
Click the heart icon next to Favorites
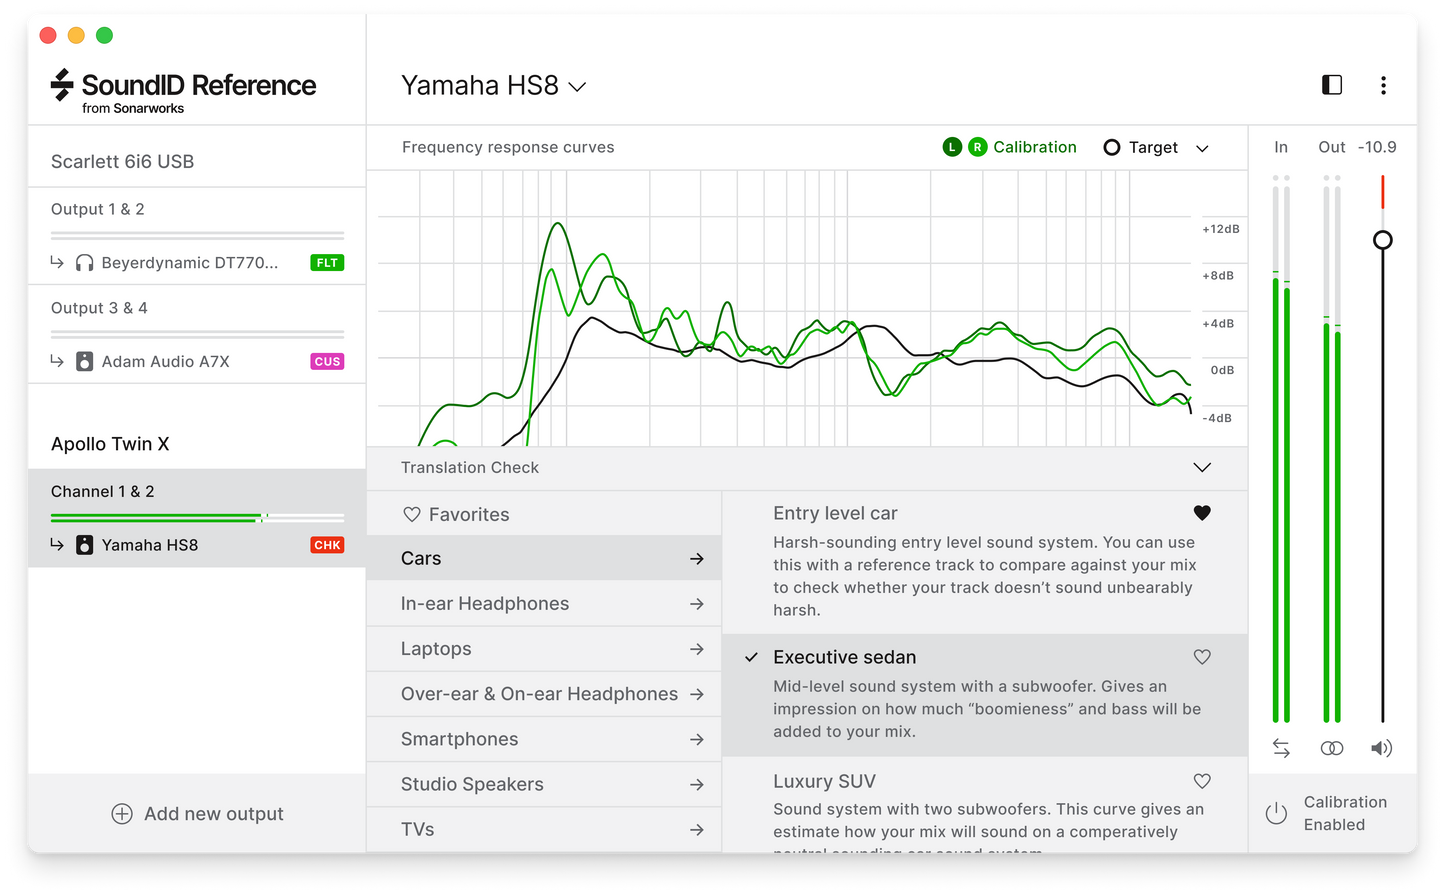(411, 514)
